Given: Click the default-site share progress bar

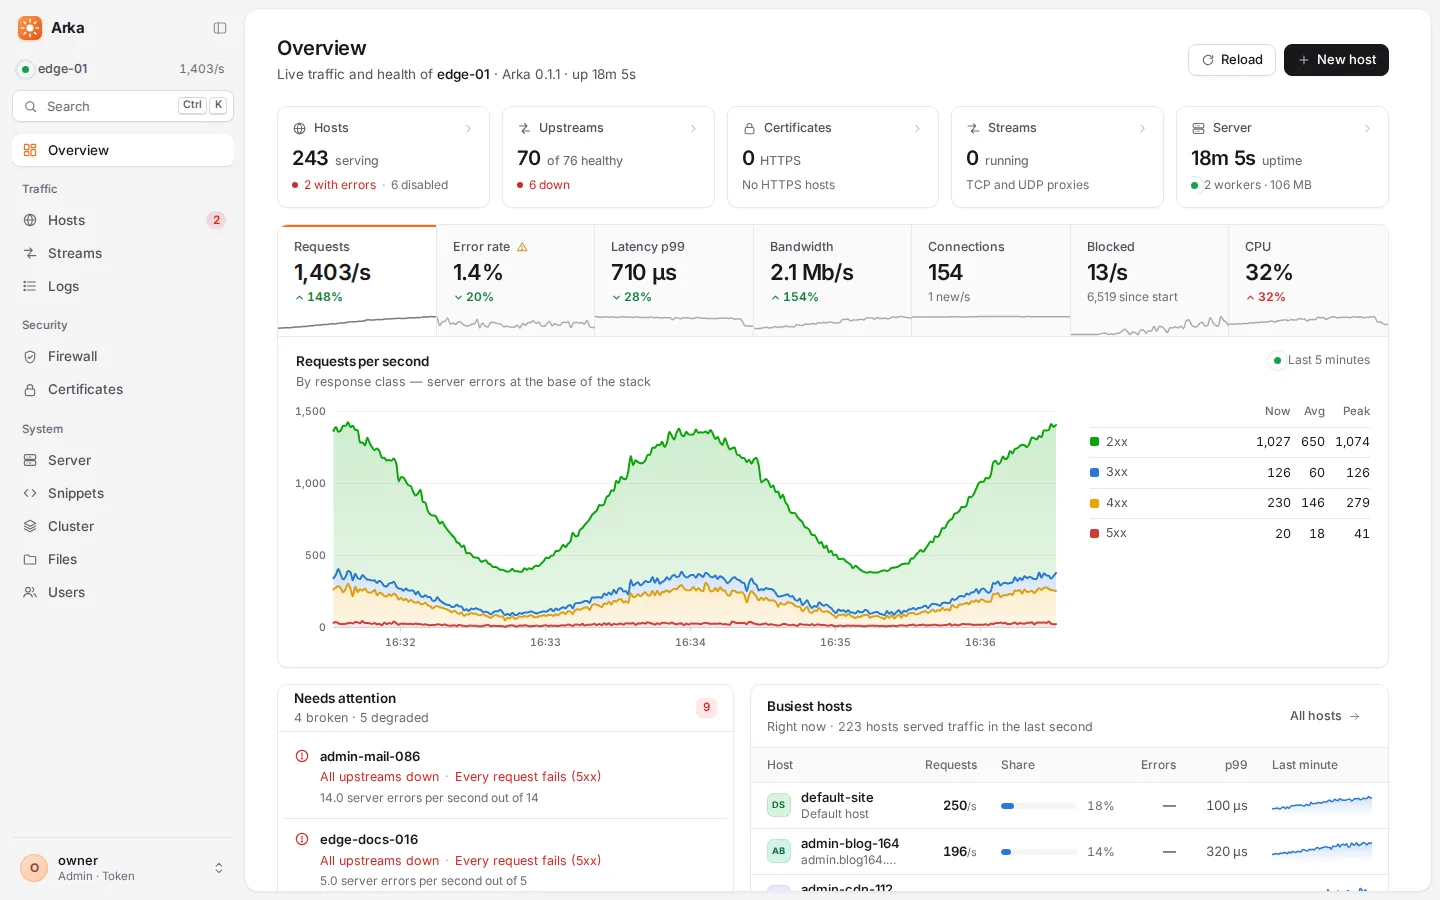Looking at the screenshot, I should [x=1038, y=806].
